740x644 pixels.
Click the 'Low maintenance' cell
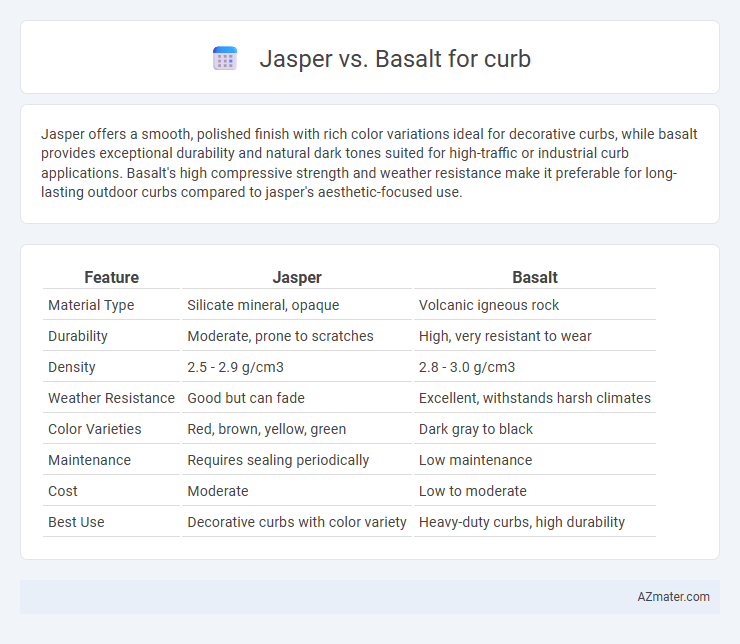click(475, 460)
